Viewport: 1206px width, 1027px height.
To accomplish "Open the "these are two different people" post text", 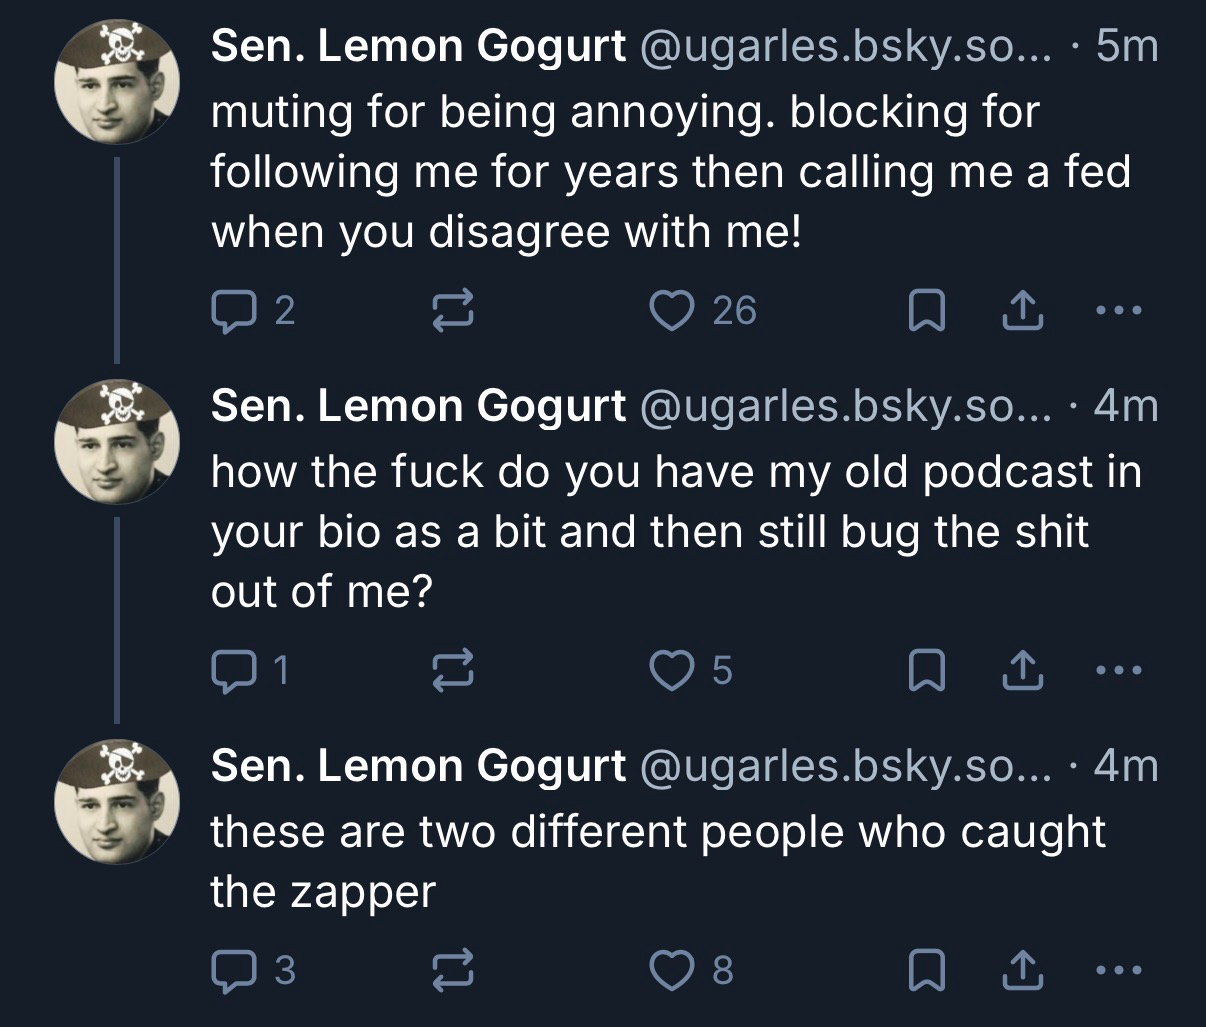I will tap(657, 861).
